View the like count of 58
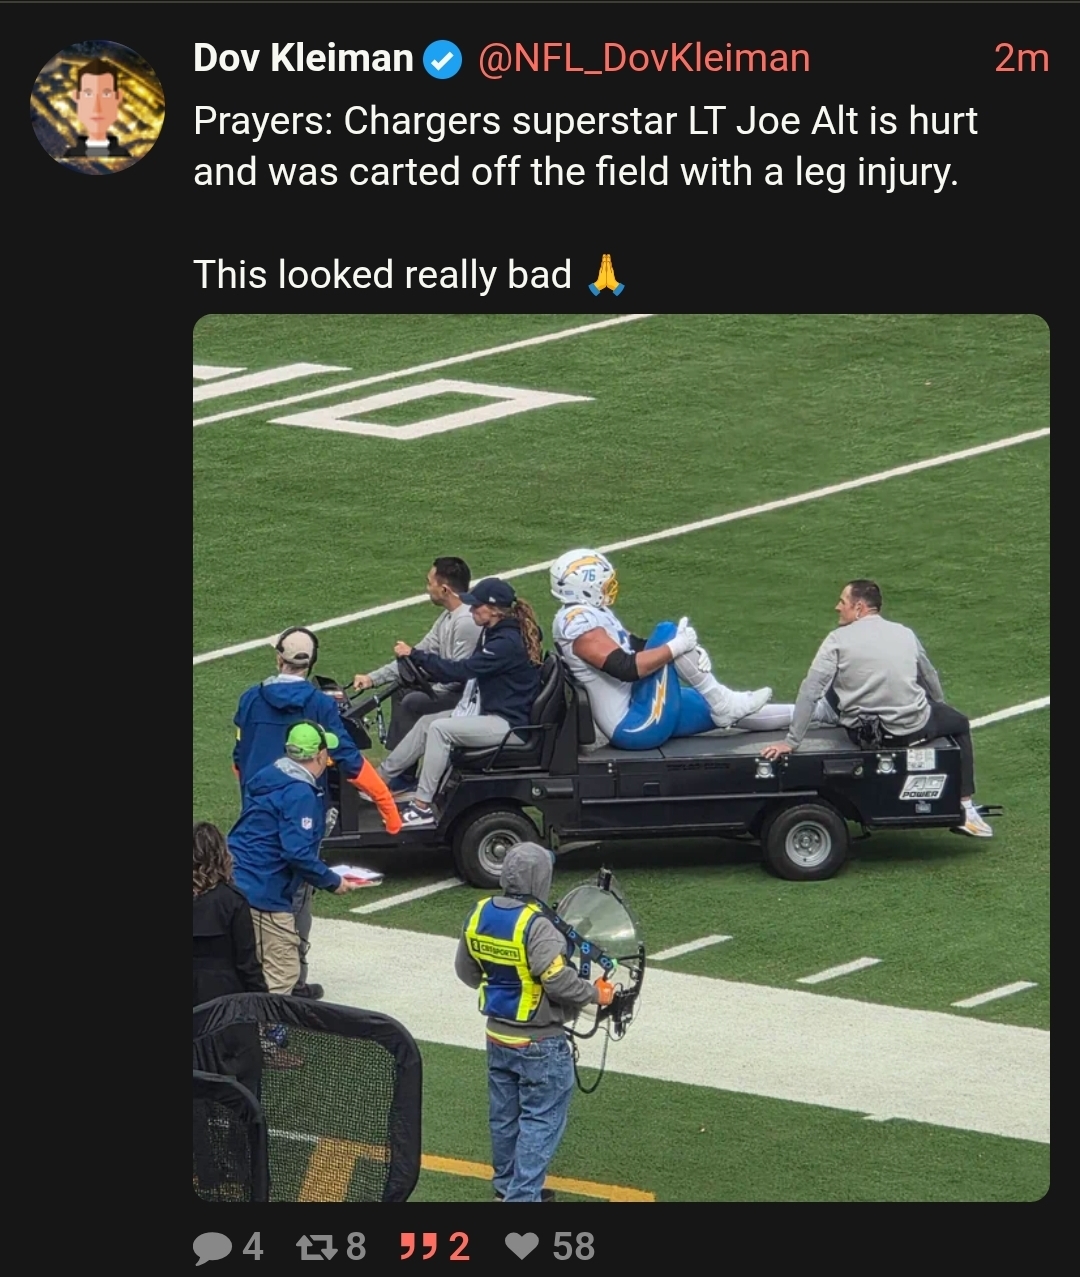The height and width of the screenshot is (1277, 1080). [x=574, y=1247]
